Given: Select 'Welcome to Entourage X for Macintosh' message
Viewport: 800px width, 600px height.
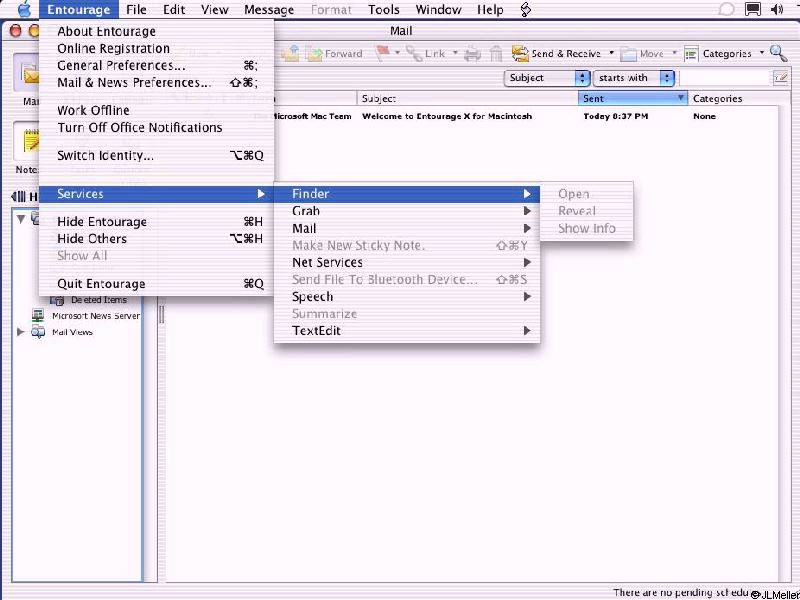Looking at the screenshot, I should click(x=447, y=116).
